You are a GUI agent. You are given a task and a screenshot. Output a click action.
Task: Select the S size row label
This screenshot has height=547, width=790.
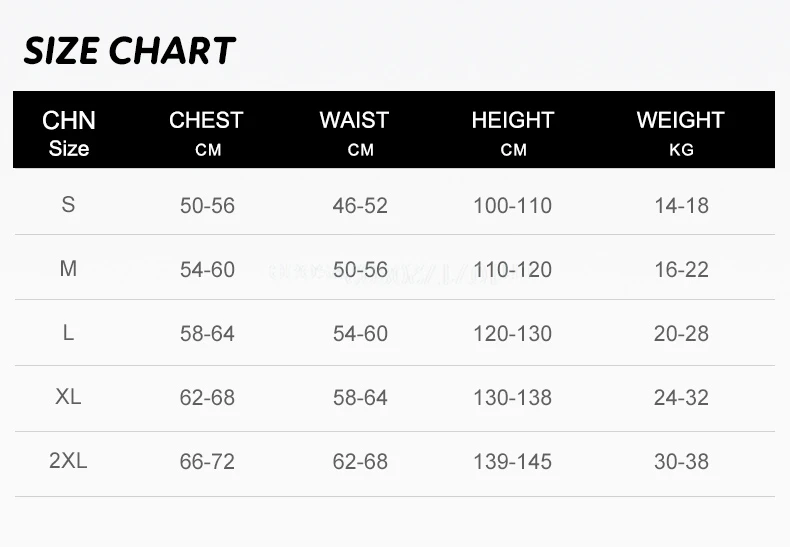pyautogui.click(x=68, y=204)
